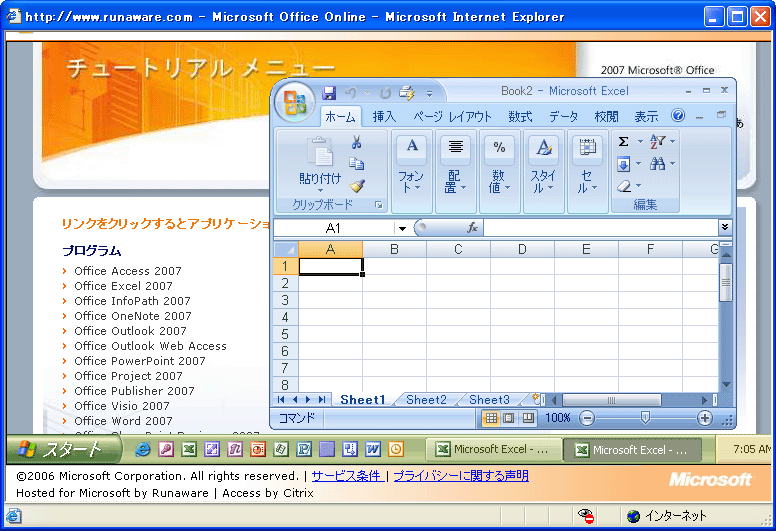Switch to Normal view in Excel status bar
The width and height of the screenshot is (776, 531).
491,418
